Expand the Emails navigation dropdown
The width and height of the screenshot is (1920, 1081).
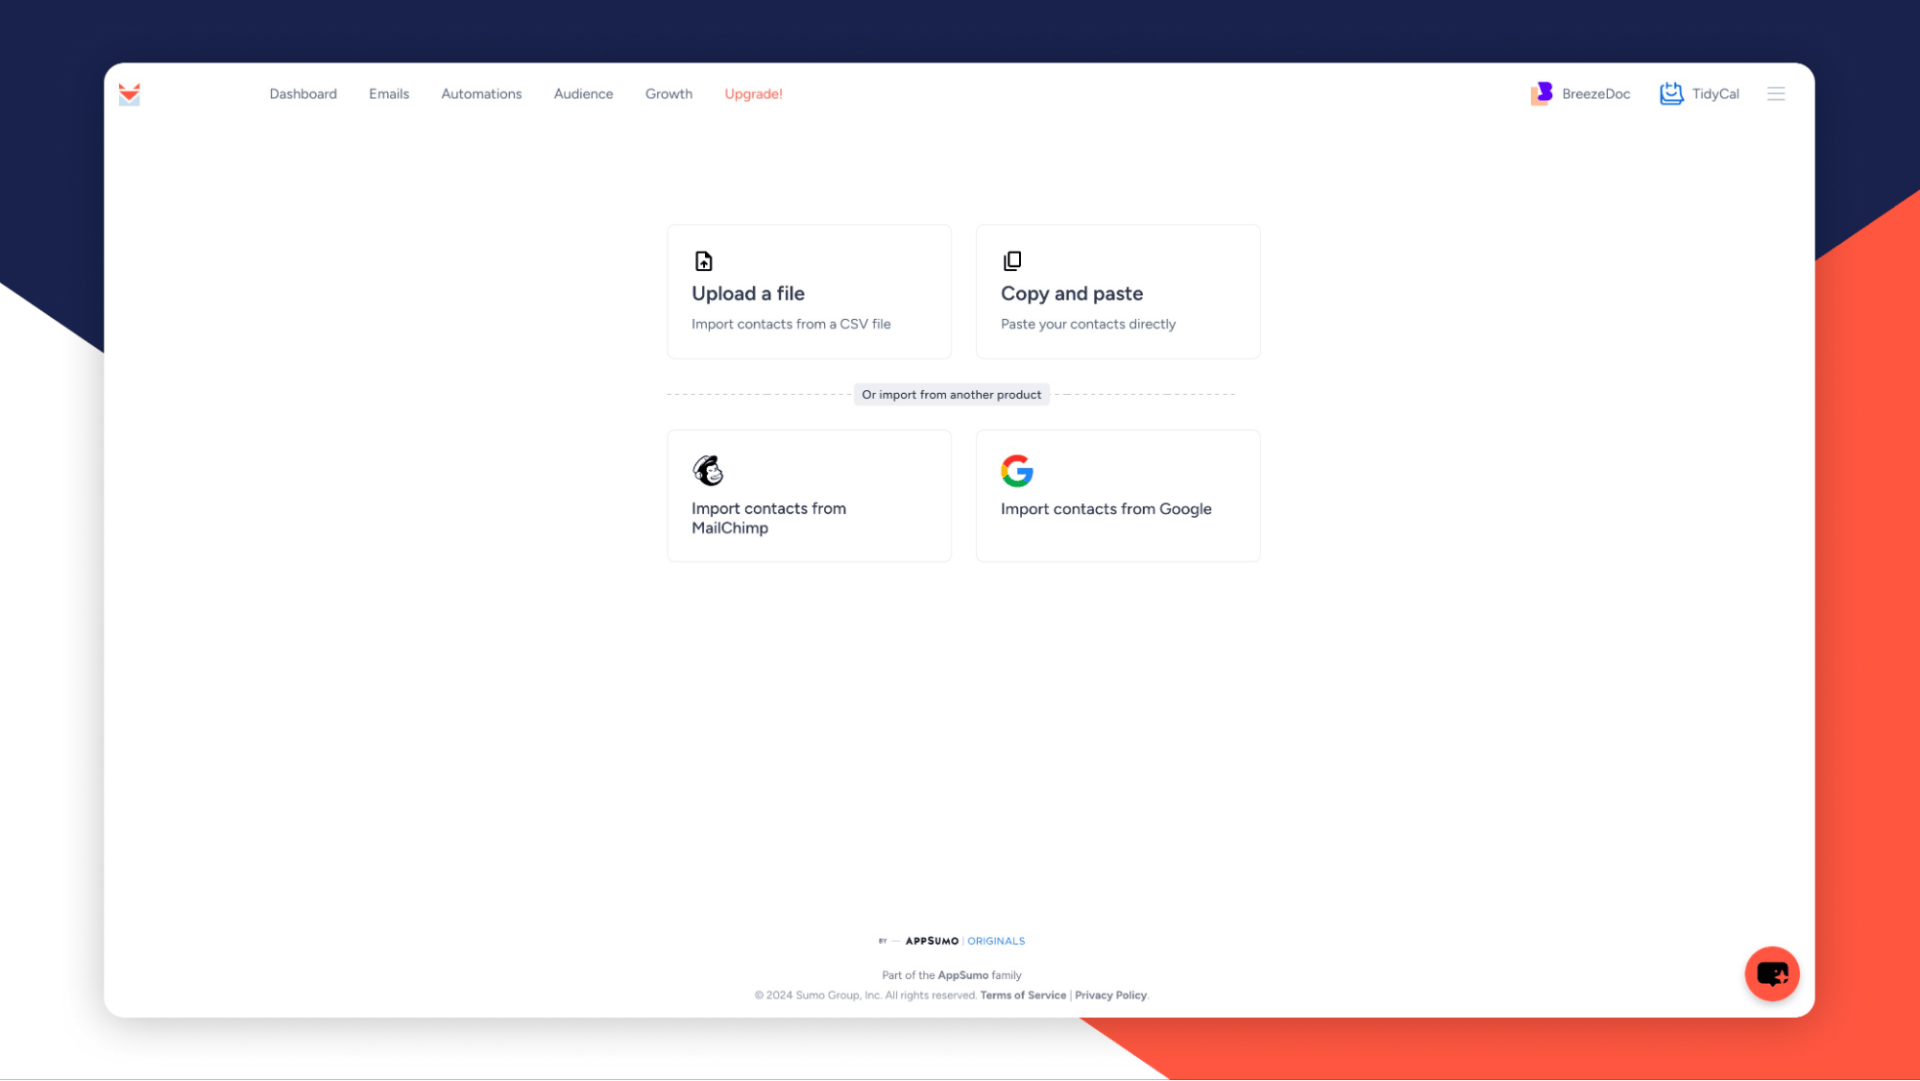388,94
